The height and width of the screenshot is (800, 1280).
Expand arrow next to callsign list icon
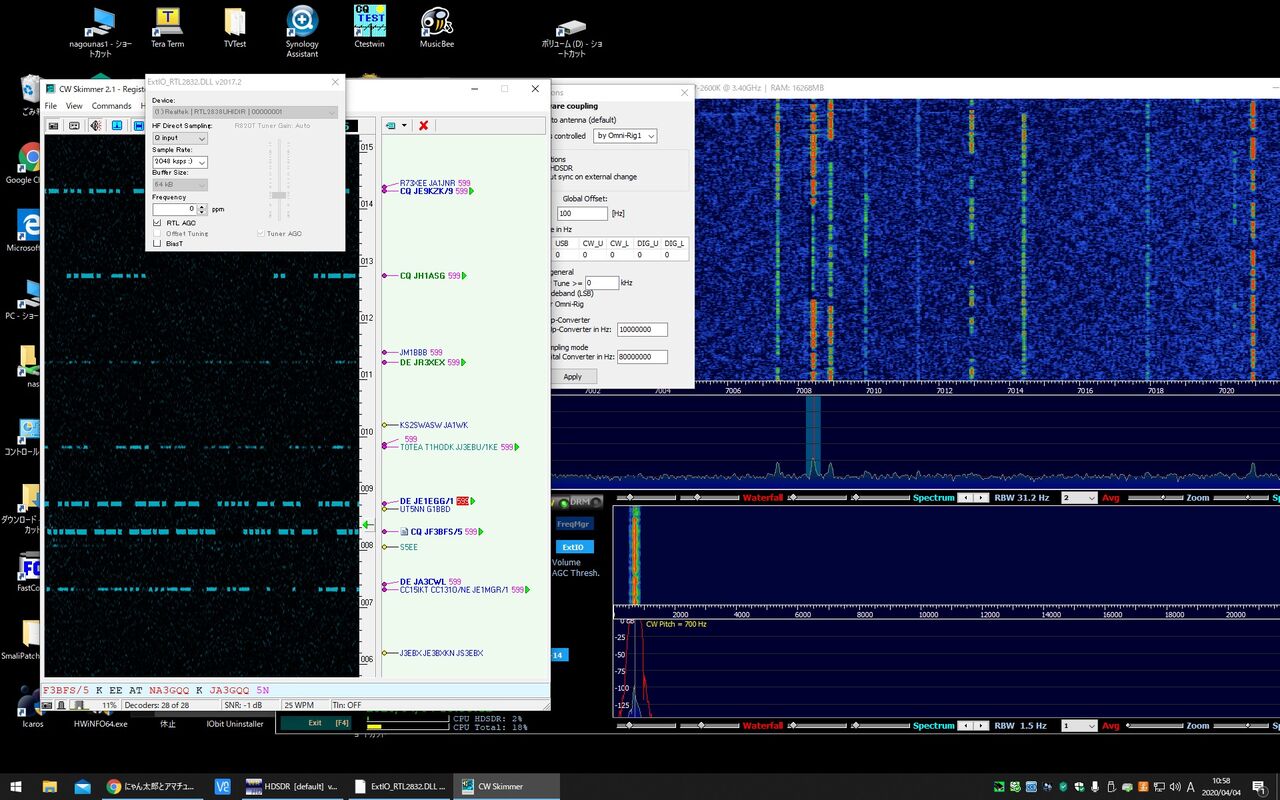404,126
